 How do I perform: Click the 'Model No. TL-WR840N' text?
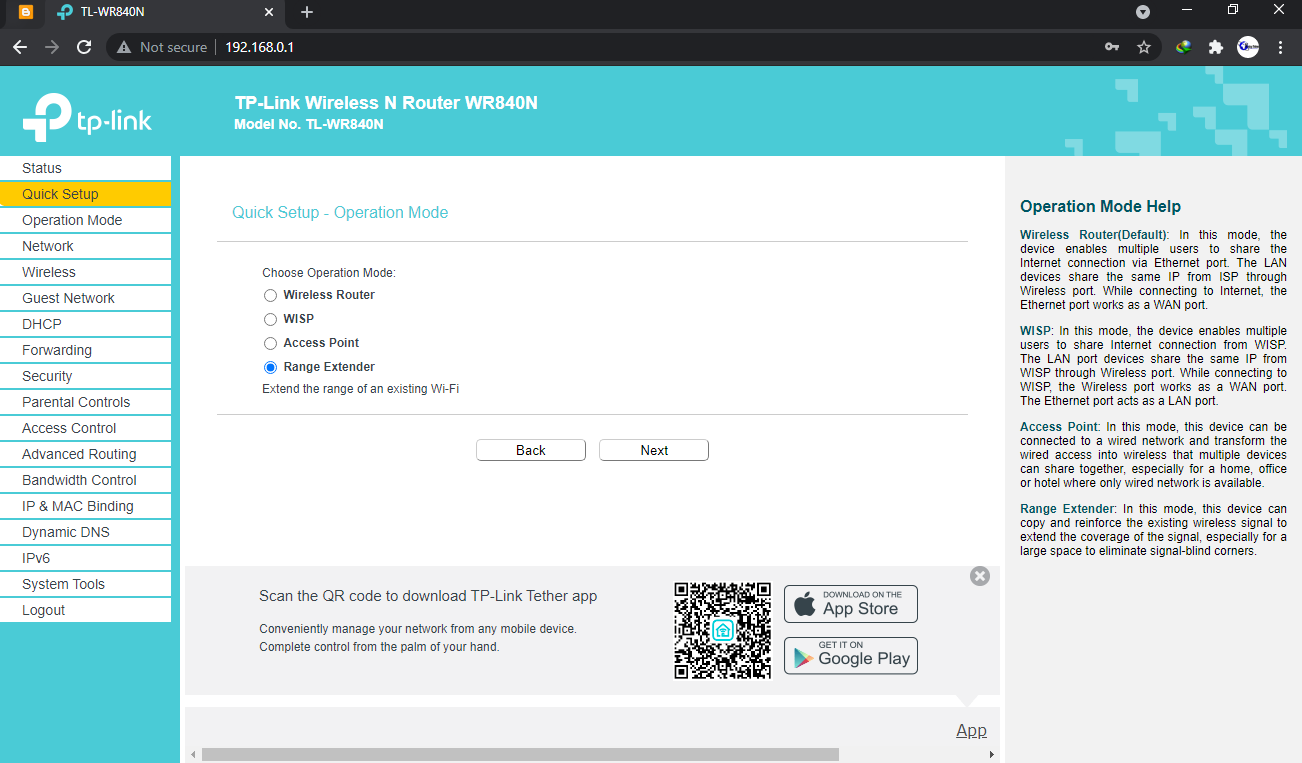pos(309,125)
